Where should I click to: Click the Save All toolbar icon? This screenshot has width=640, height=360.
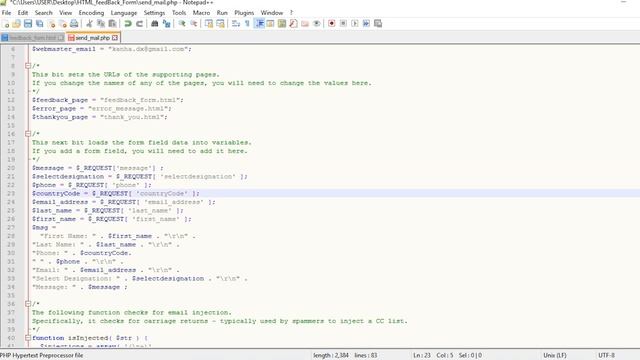pos(40,24)
